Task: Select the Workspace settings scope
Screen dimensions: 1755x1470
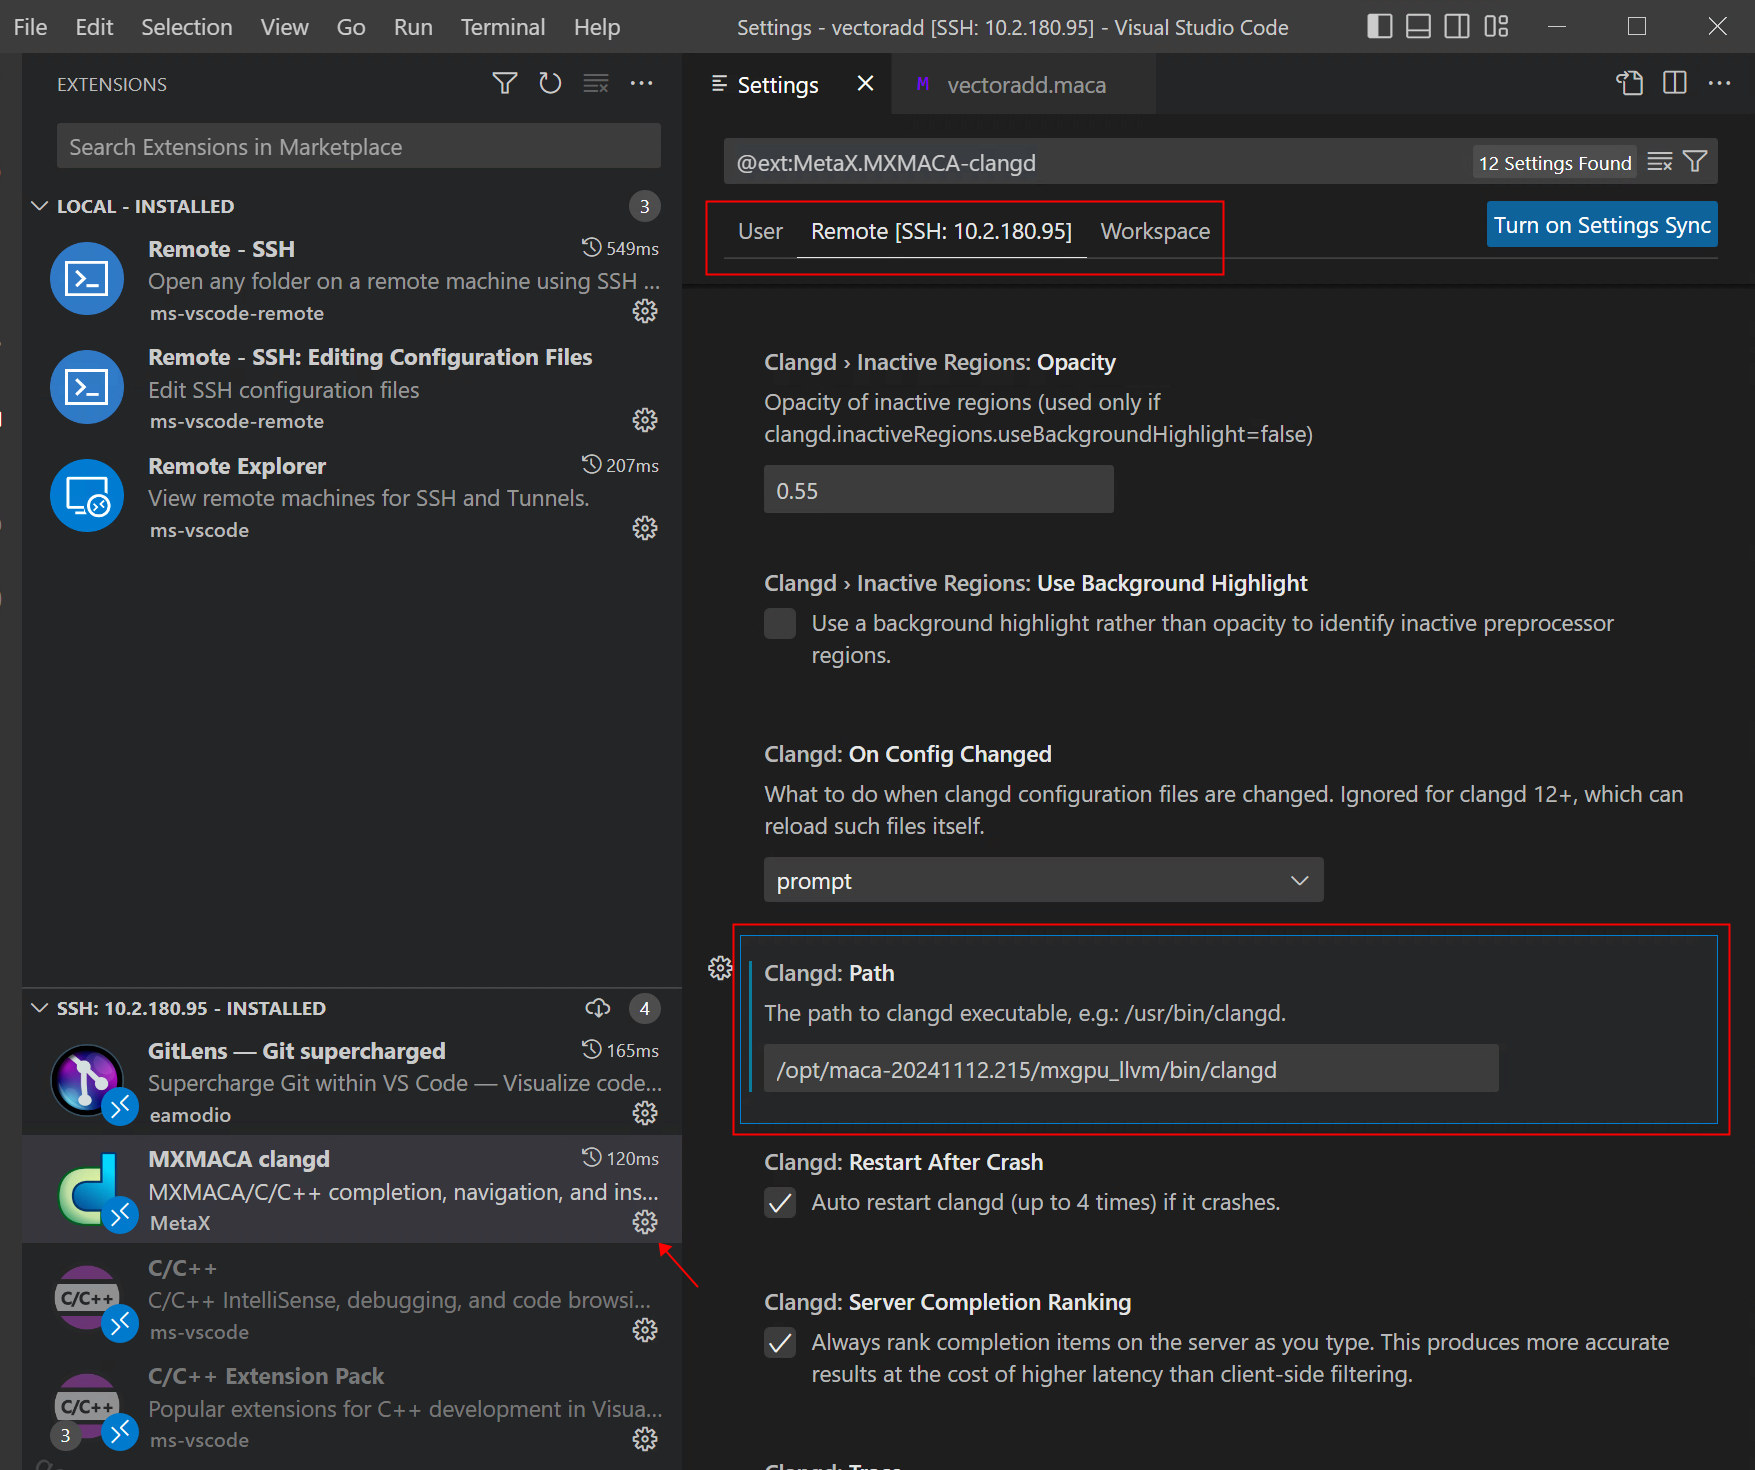Action: click(1155, 231)
